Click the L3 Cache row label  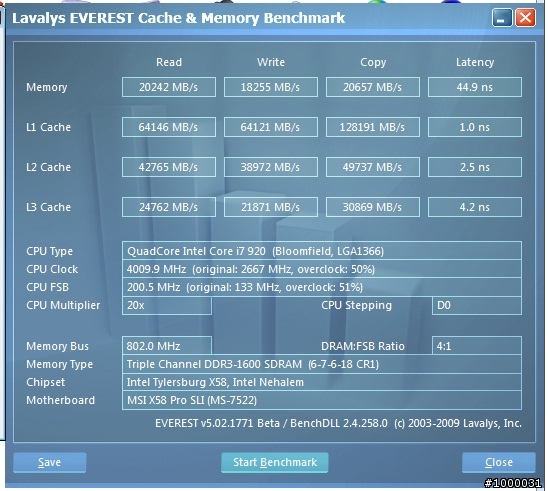48,207
